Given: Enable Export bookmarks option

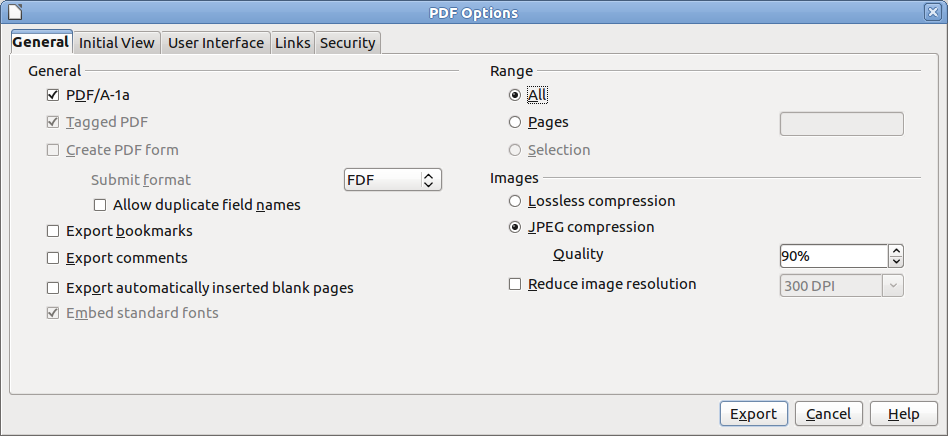Looking at the screenshot, I should click(x=53, y=231).
